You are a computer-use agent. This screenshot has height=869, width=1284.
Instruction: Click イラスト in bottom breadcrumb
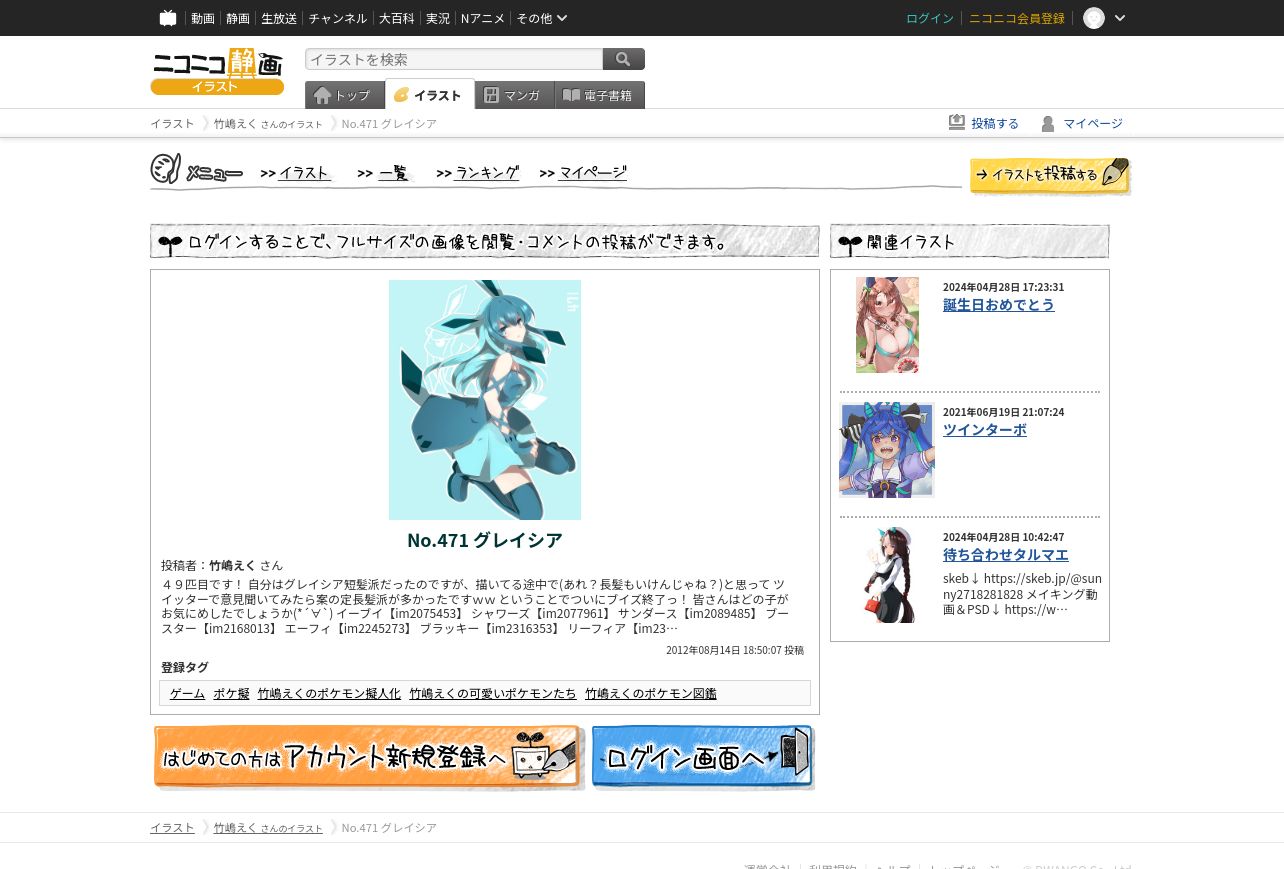click(172, 828)
